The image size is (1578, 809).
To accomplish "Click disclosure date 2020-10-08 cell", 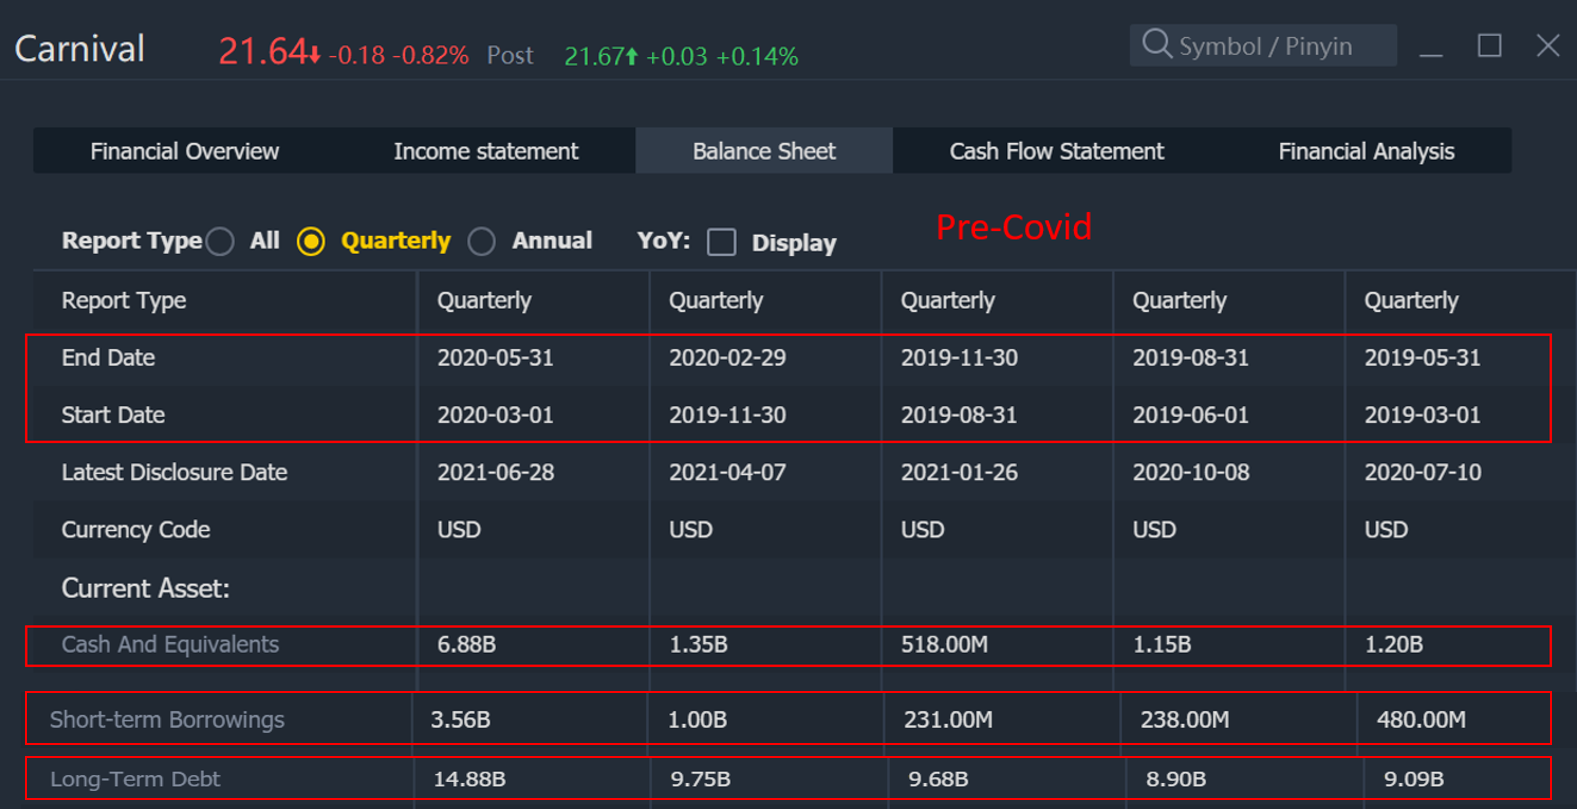I will coord(1191,472).
